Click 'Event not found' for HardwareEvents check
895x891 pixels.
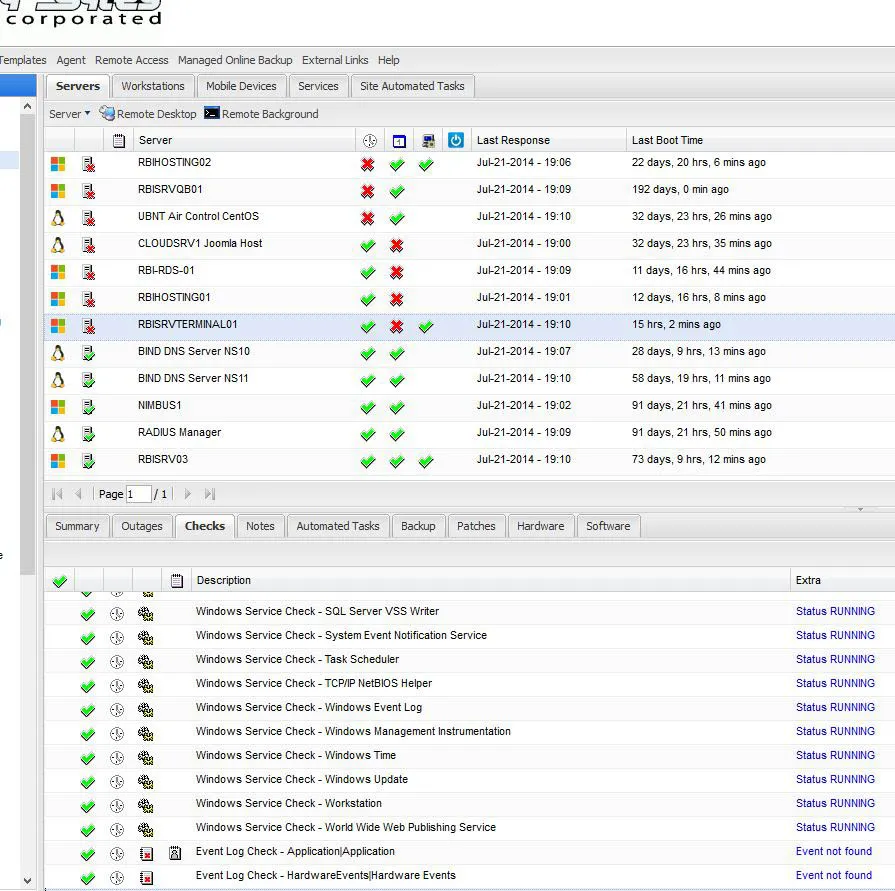coord(833,876)
